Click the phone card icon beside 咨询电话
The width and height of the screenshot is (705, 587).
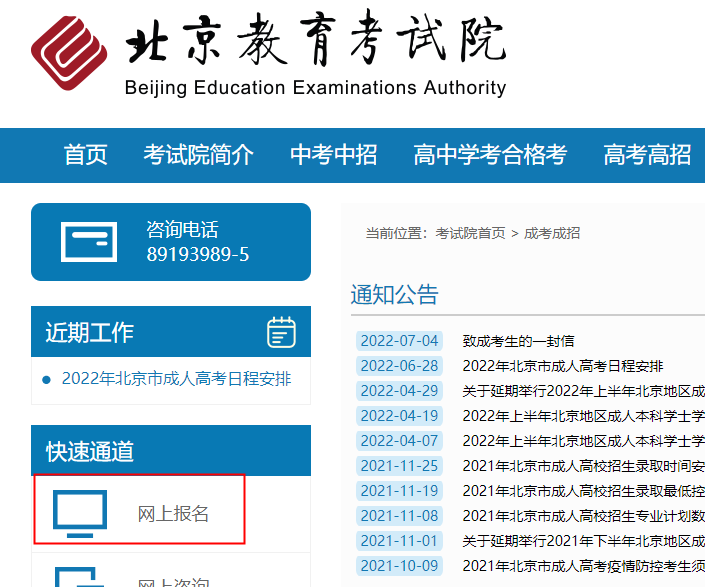(89, 242)
